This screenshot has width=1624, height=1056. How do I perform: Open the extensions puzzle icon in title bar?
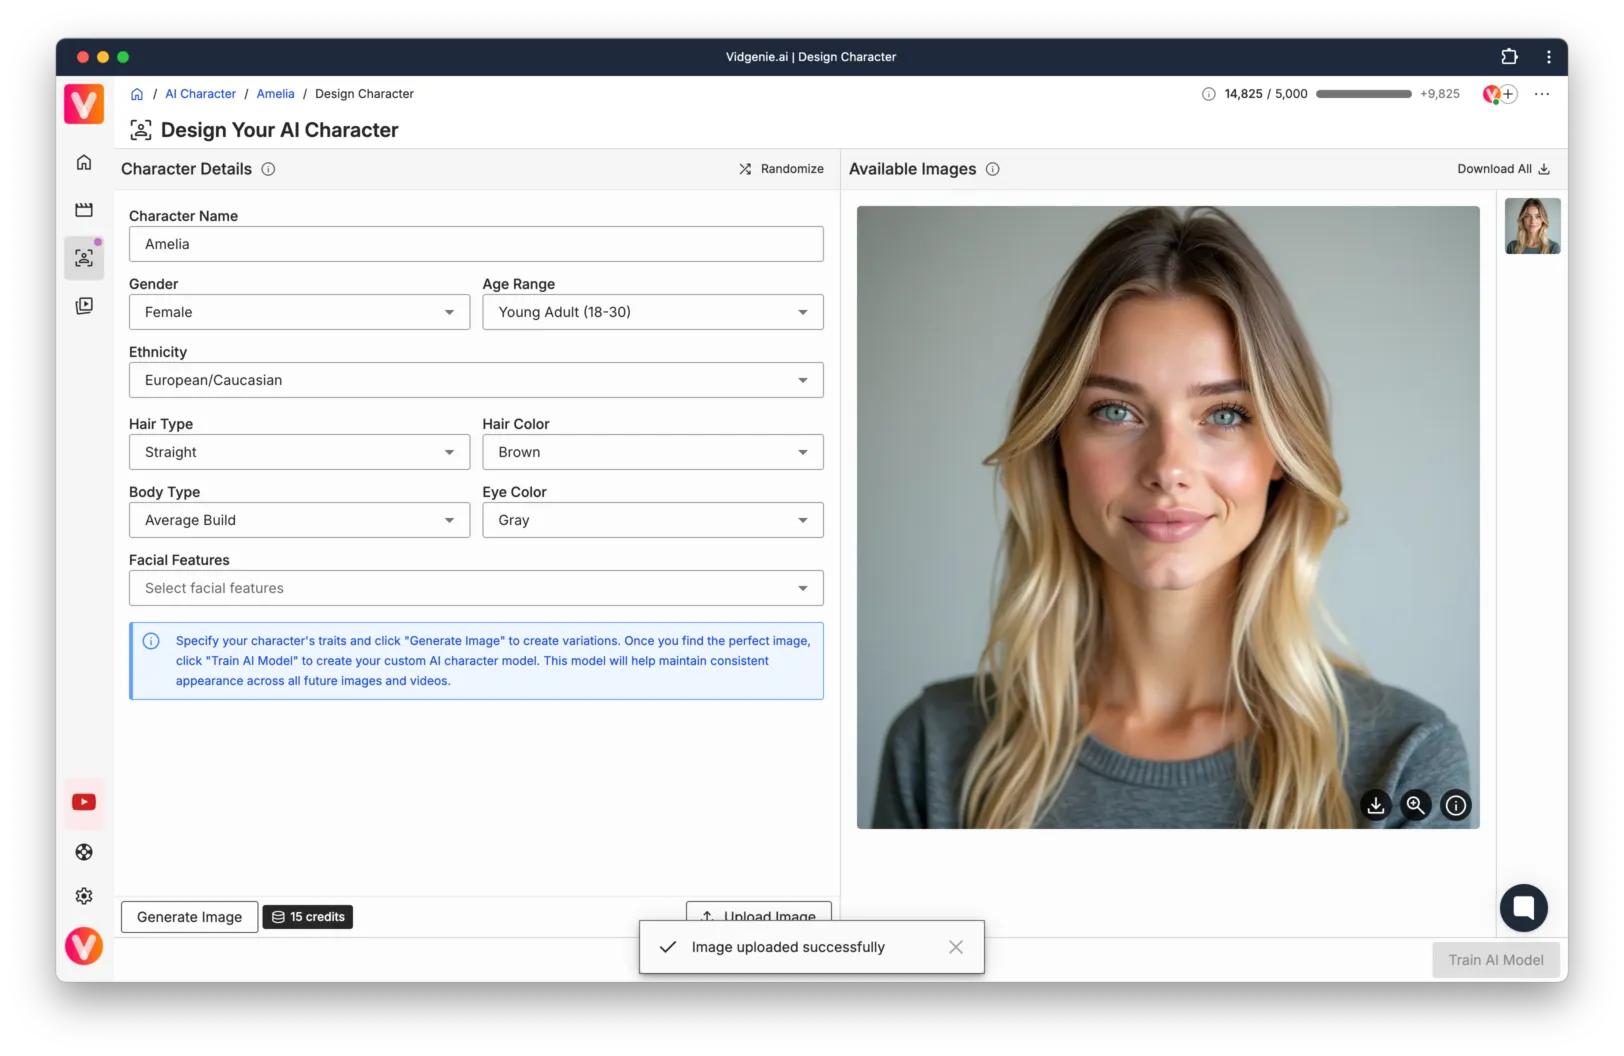1509,57
